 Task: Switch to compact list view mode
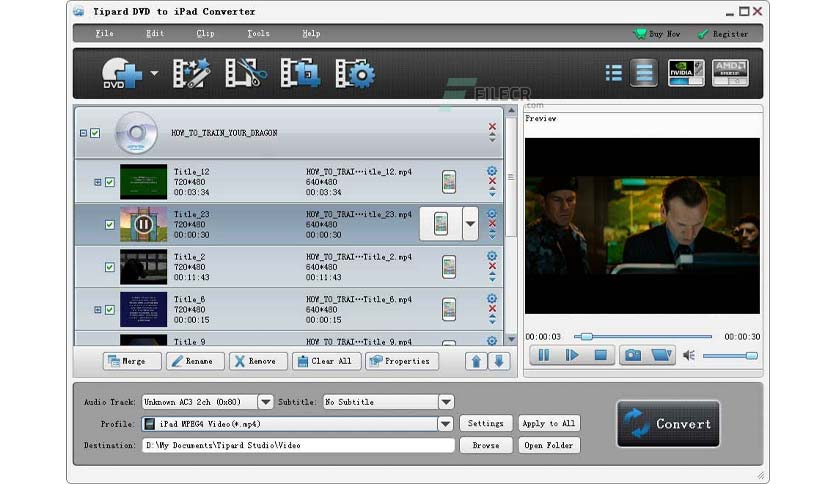coord(614,73)
